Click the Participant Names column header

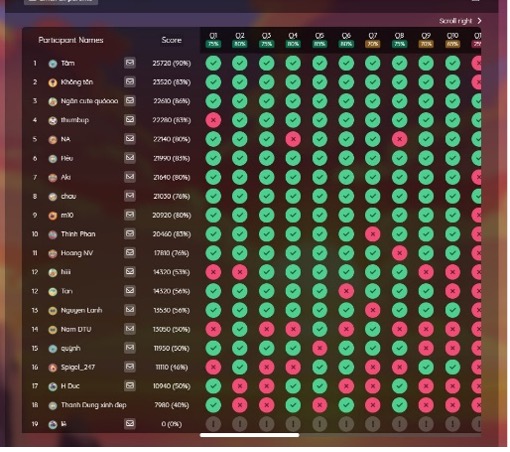pos(71,40)
